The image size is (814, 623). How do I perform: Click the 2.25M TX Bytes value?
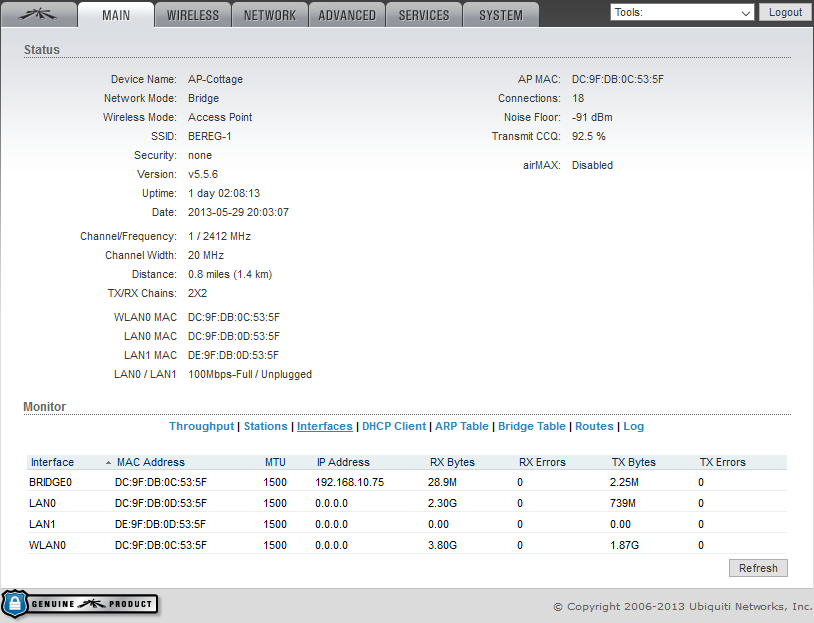coord(624,482)
